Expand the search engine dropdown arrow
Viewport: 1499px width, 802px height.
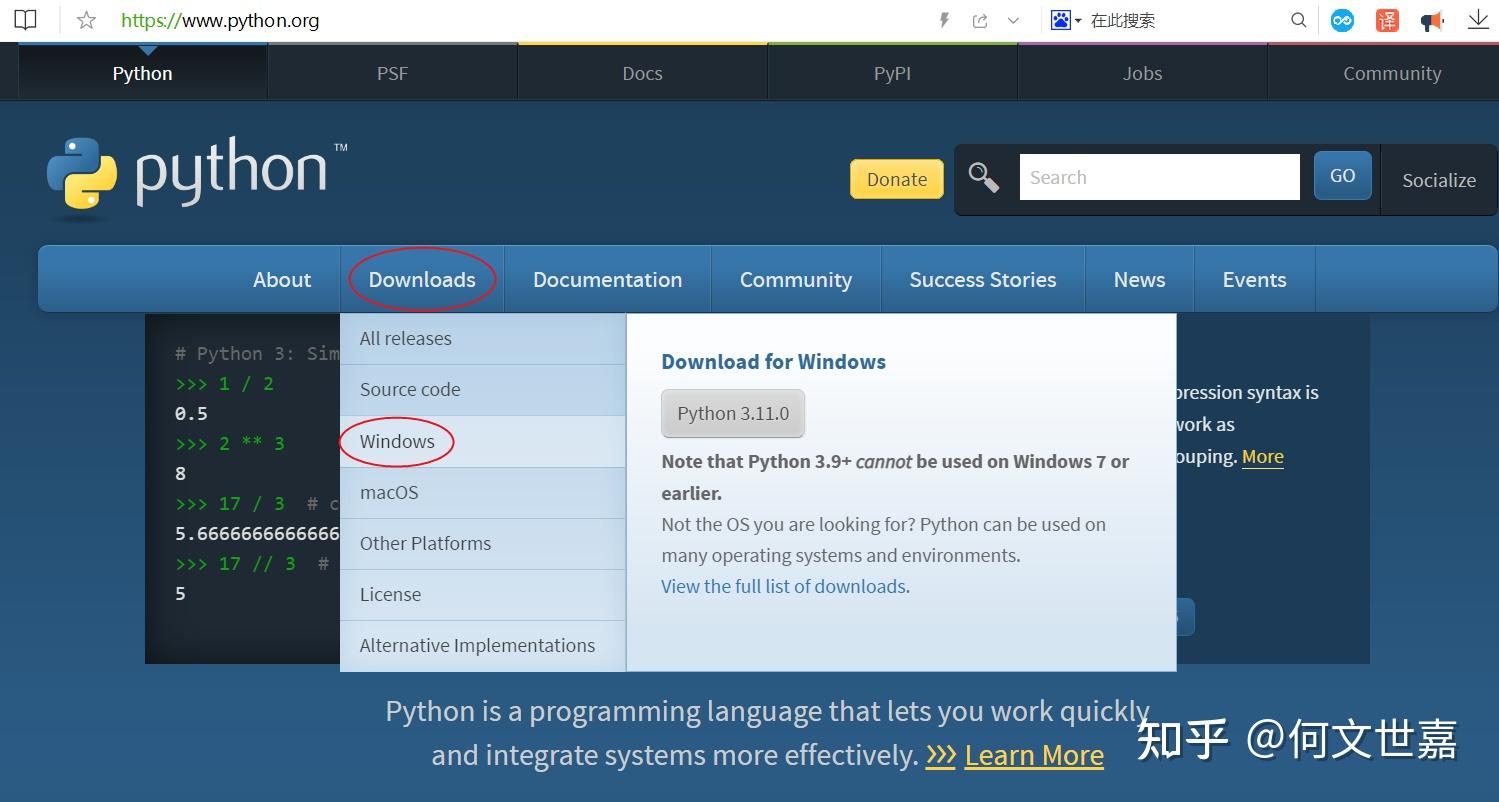pos(1077,20)
